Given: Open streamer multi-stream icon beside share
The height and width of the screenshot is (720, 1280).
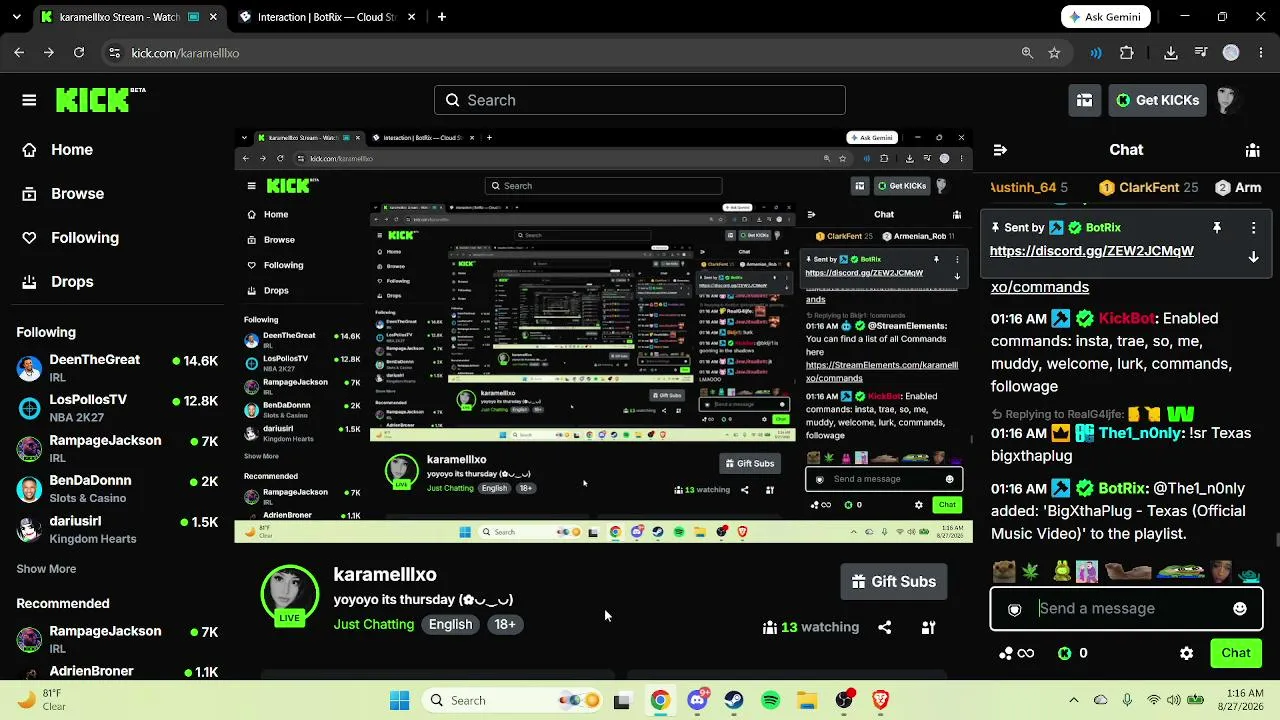Looking at the screenshot, I should (928, 628).
